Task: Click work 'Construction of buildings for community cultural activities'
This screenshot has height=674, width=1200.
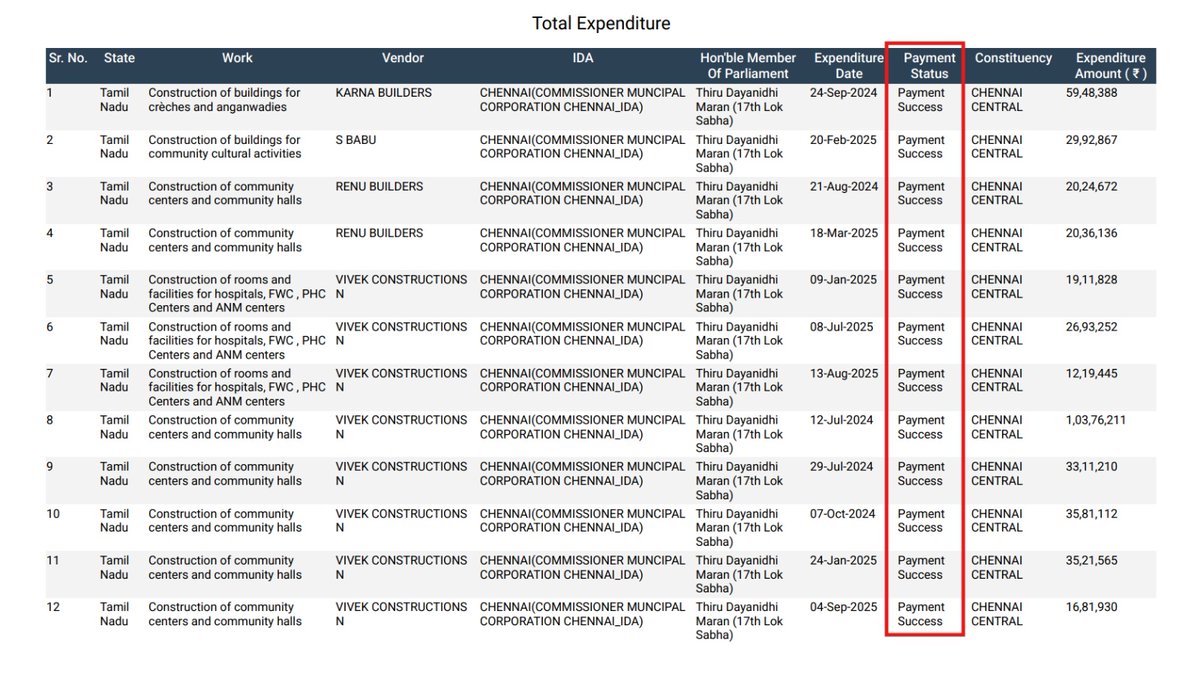Action: coord(224,147)
